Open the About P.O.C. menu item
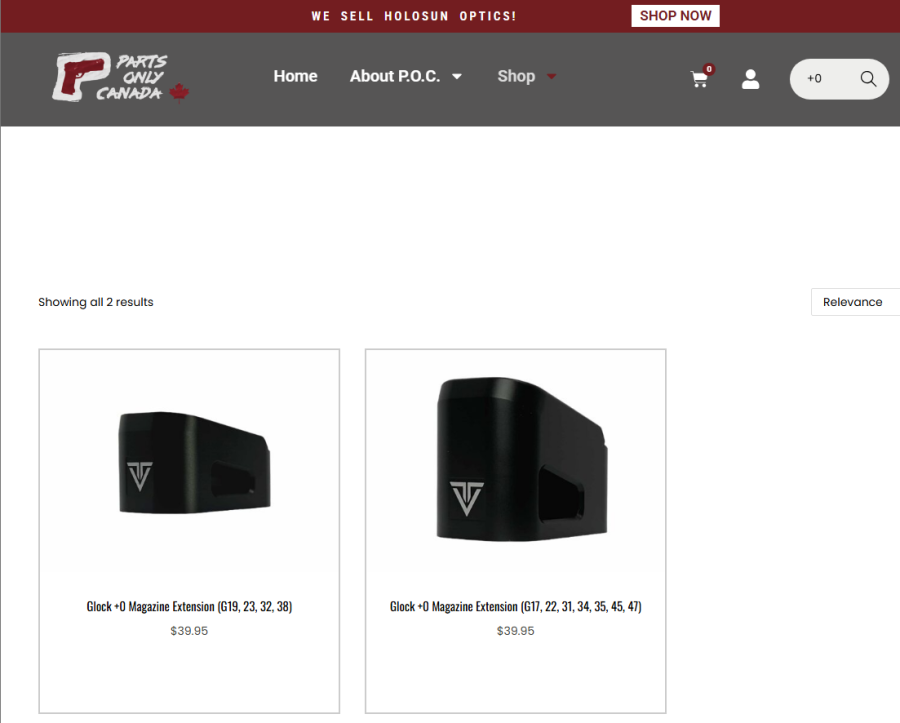The height and width of the screenshot is (723, 900). 395,76
